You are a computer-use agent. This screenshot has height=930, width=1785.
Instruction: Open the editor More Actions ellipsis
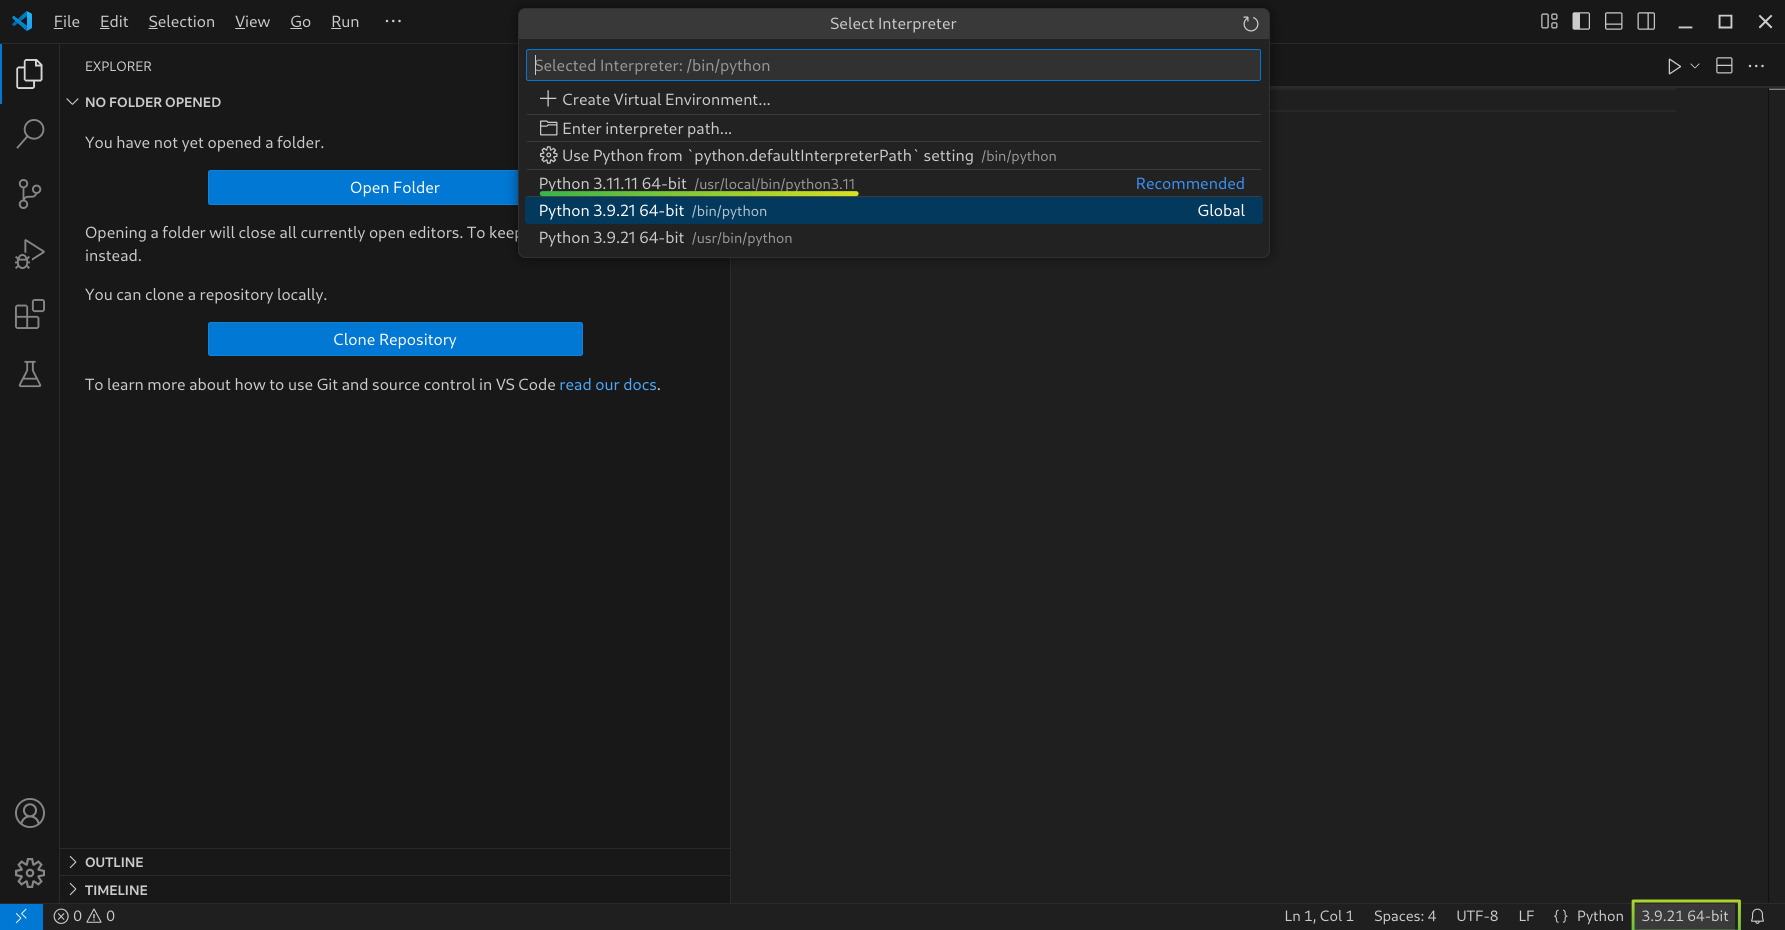[1756, 66]
